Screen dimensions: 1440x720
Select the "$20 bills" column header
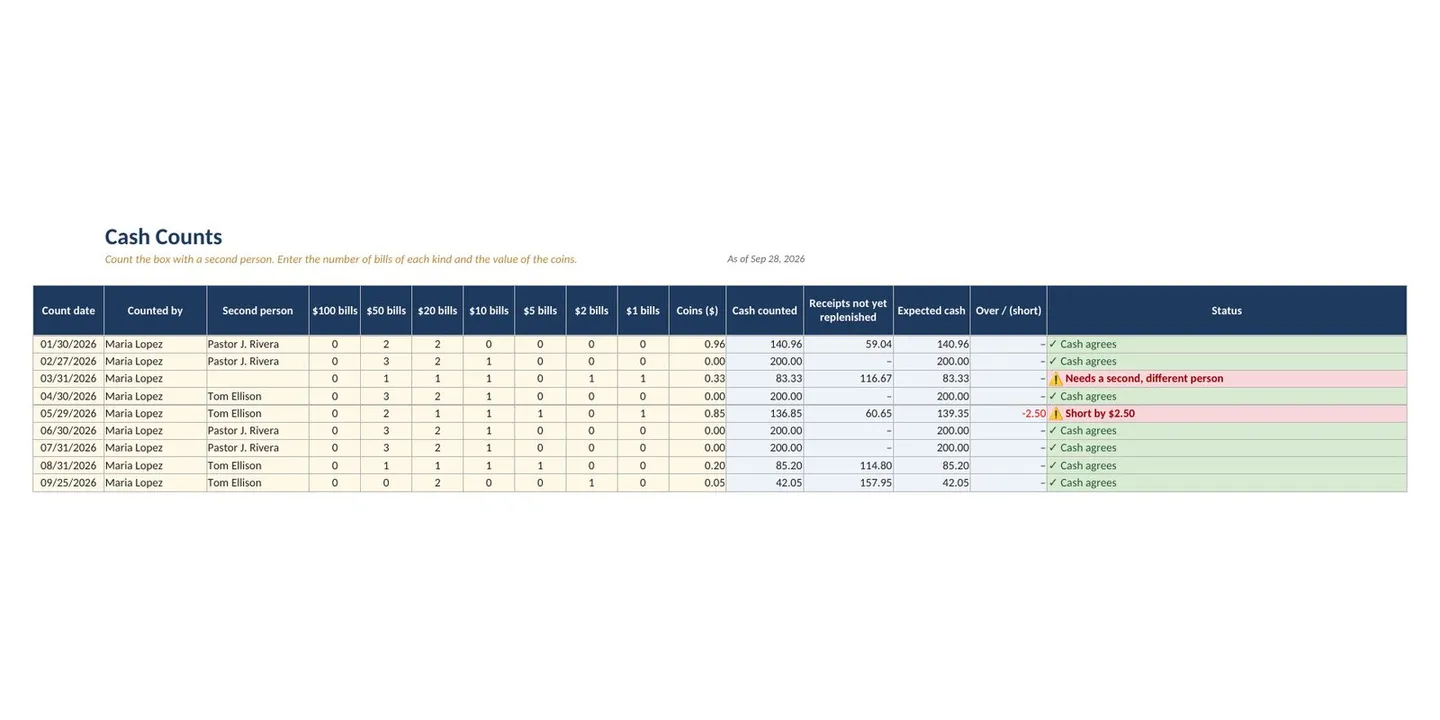(x=437, y=311)
